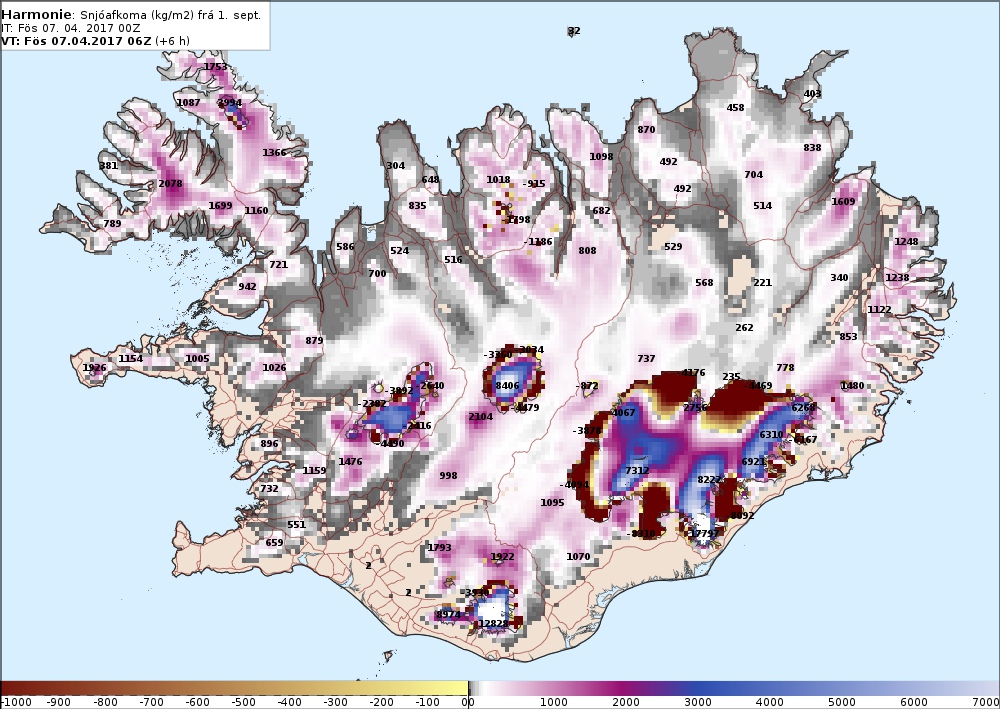Click the map value 732

coord(270,489)
